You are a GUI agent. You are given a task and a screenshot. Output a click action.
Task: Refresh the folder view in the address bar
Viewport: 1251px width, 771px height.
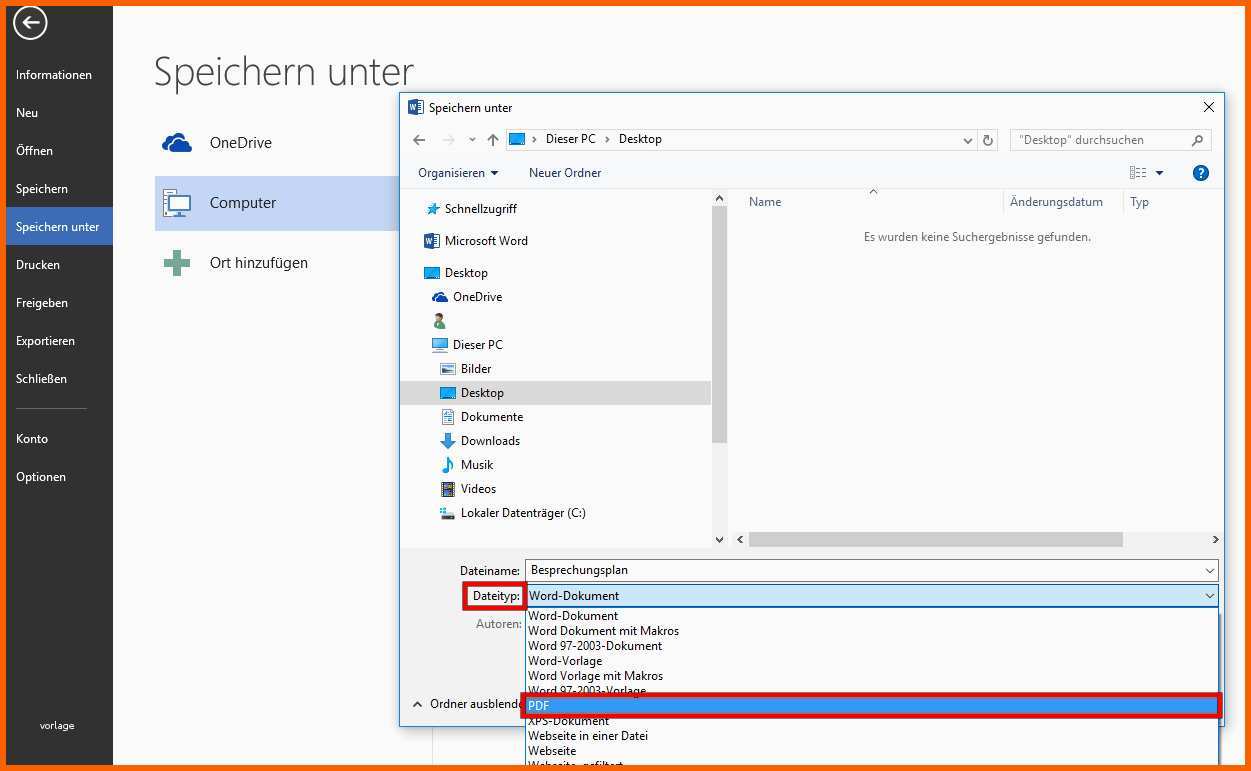(988, 140)
